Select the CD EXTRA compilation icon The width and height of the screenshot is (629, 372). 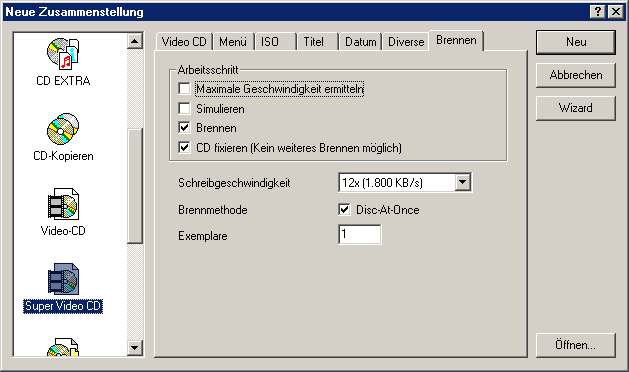[63, 54]
